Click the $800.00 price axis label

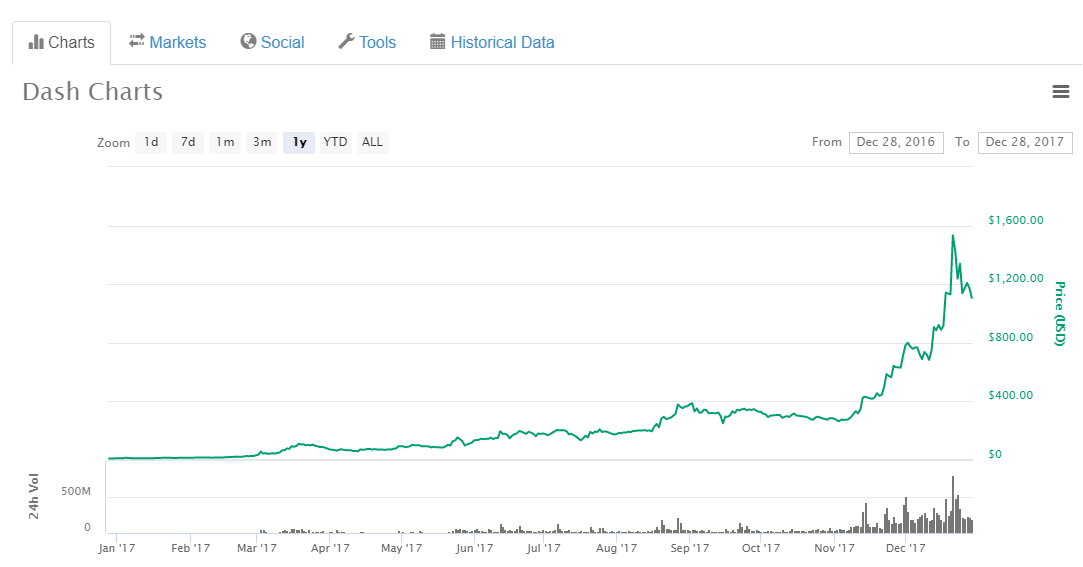click(1011, 337)
